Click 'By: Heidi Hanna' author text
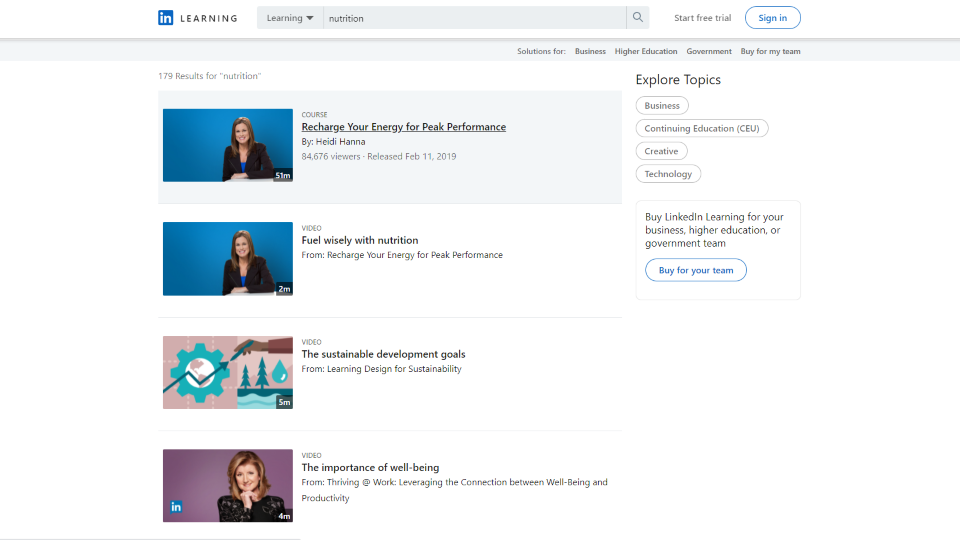Image resolution: width=960 pixels, height=540 pixels. coord(333,141)
